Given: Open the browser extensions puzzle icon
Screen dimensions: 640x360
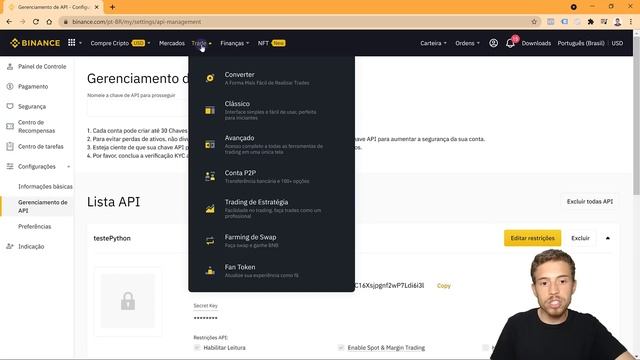Looking at the screenshot, I should [591, 22].
